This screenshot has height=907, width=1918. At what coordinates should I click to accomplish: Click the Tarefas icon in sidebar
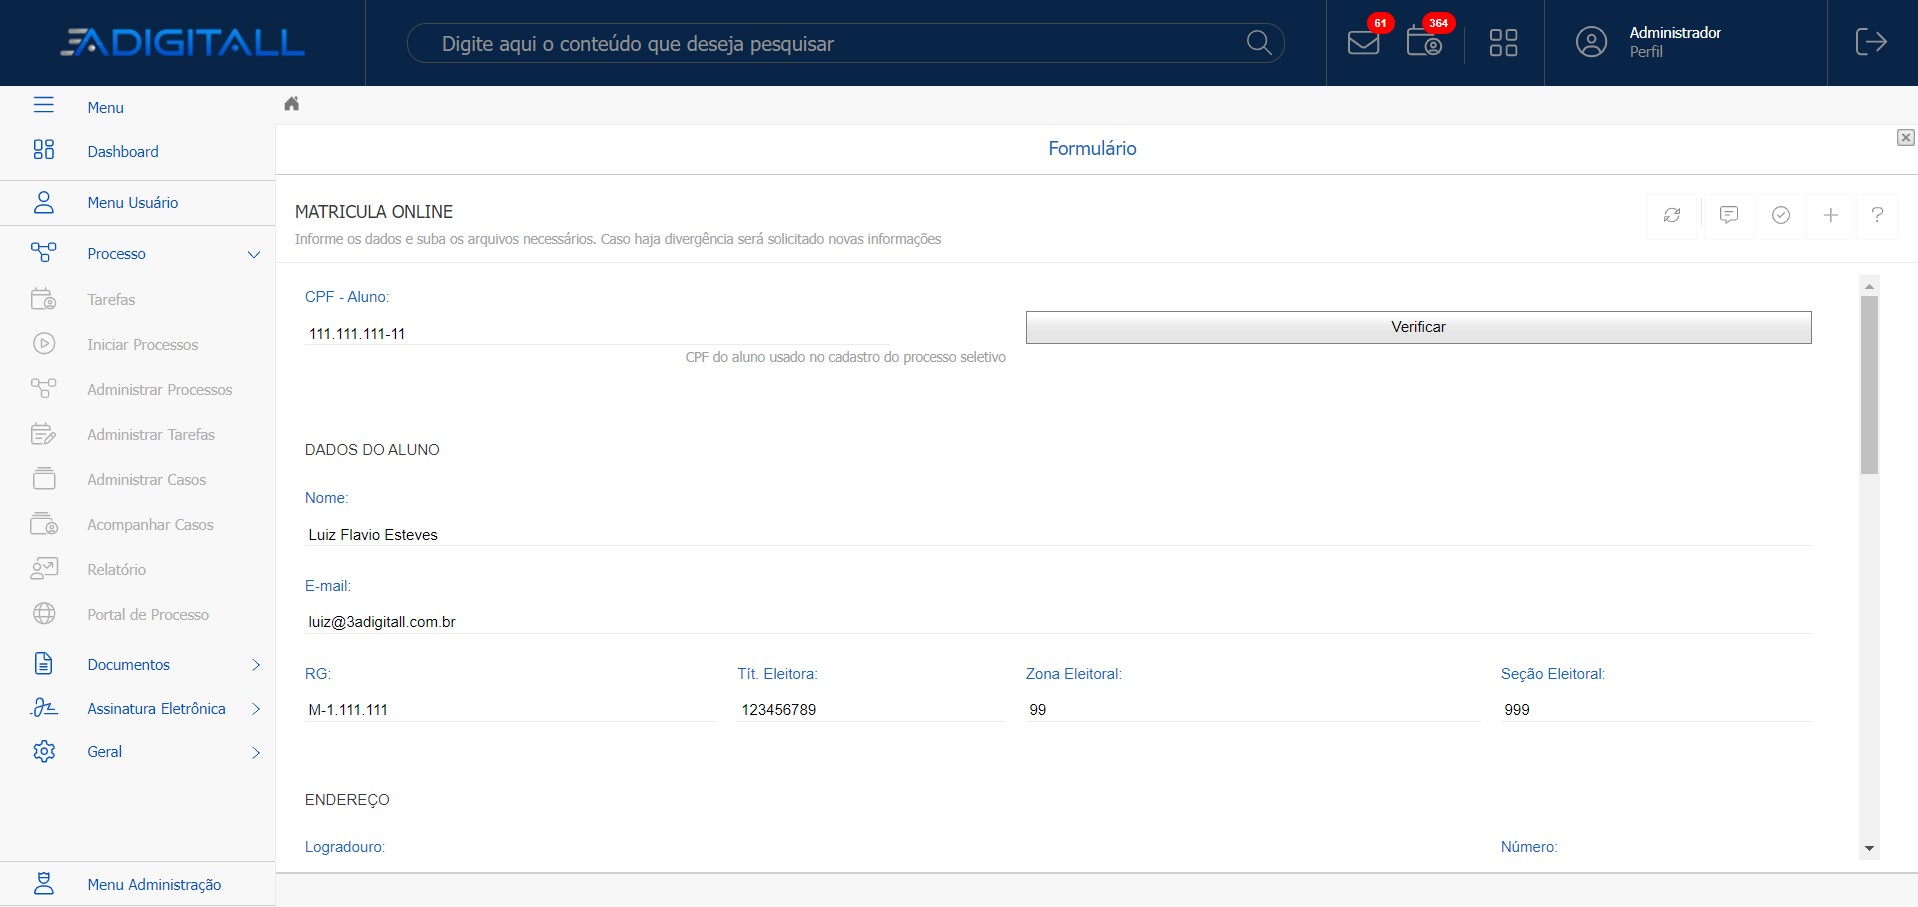(44, 299)
